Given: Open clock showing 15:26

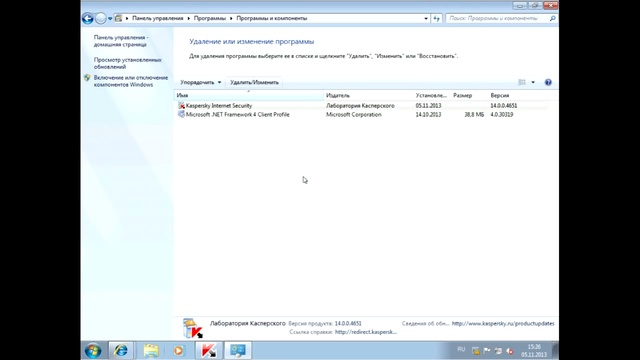Looking at the screenshot, I should tap(534, 351).
